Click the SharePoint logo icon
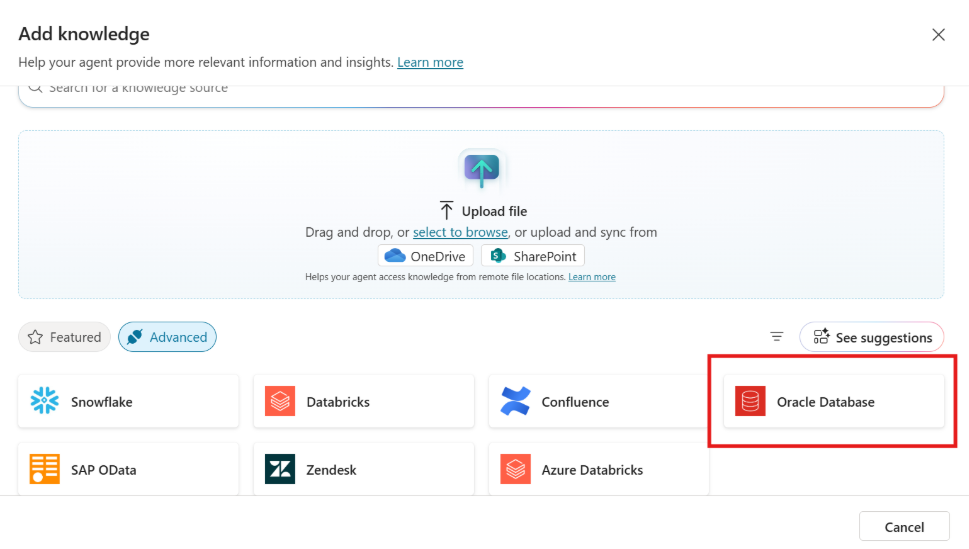The width and height of the screenshot is (969, 549). pyautogui.click(x=498, y=256)
